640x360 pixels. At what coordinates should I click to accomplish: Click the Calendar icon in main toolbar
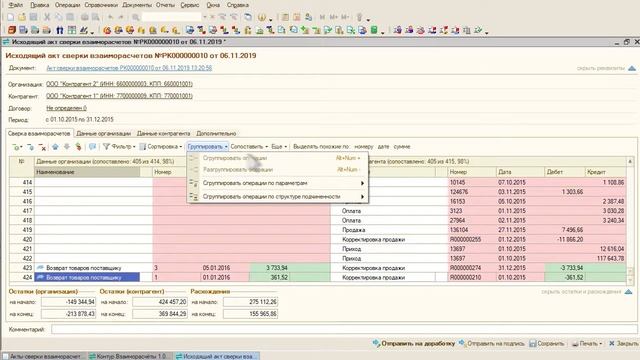[x=297, y=17]
